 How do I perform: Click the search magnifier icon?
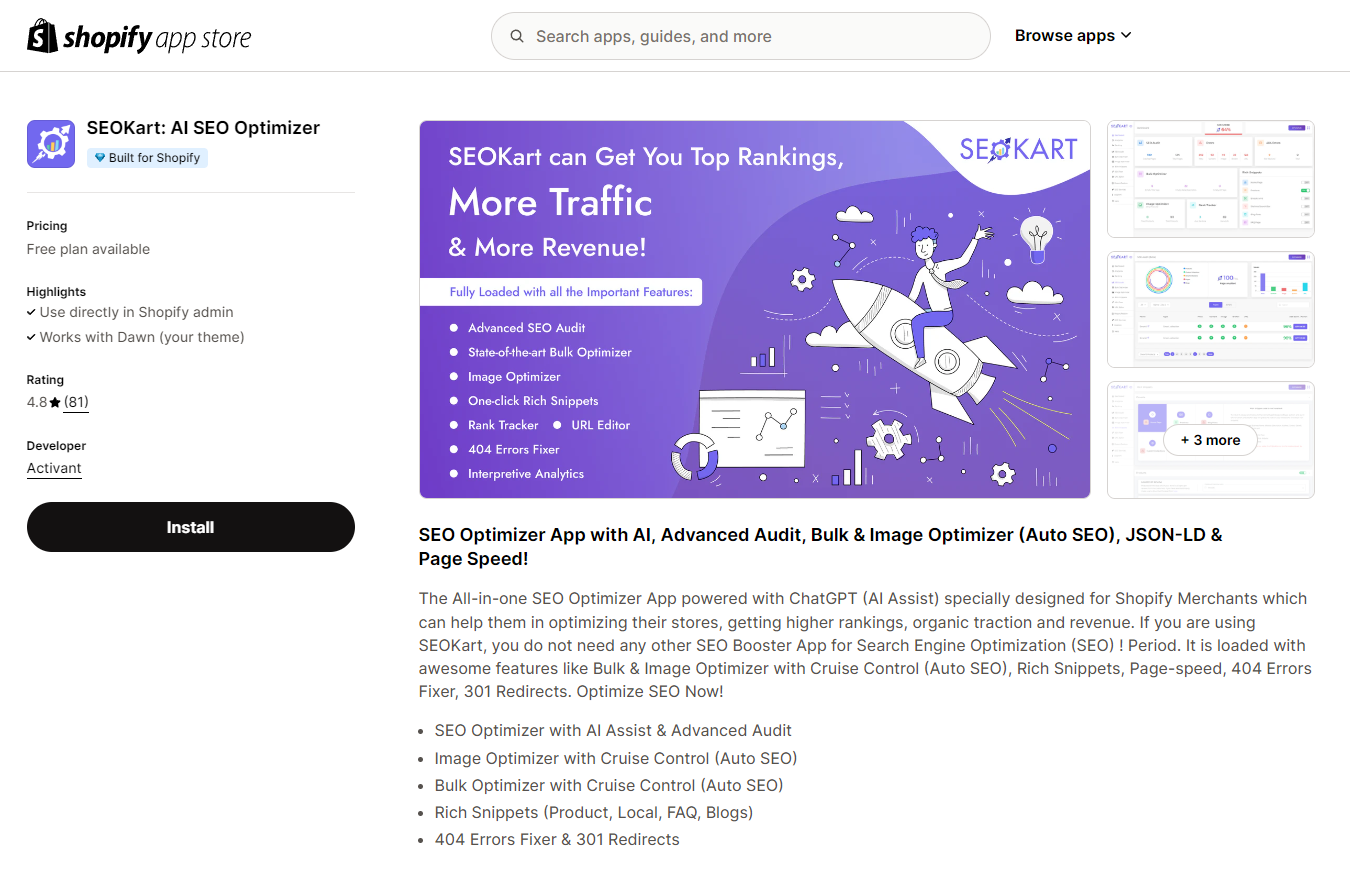517,36
